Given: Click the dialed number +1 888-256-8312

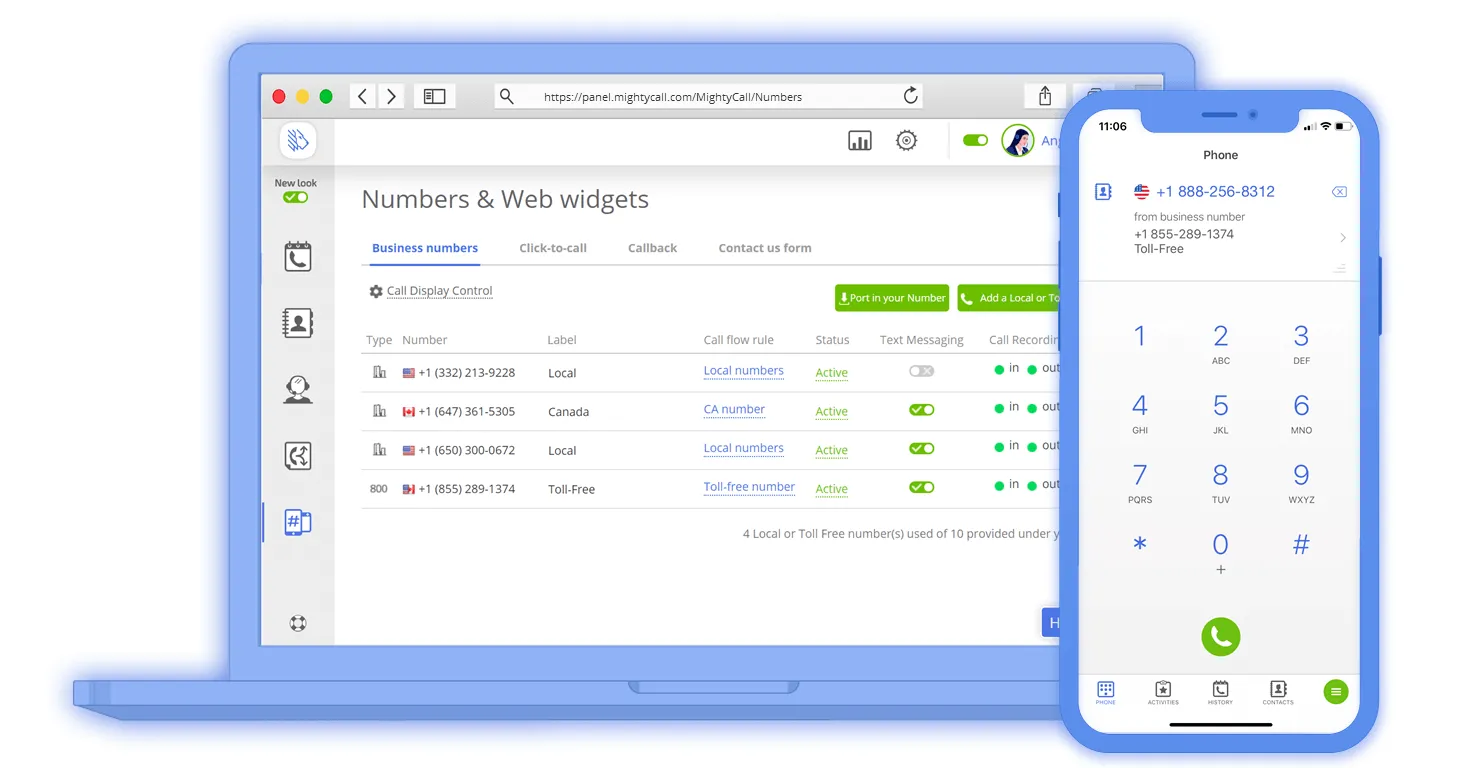Looking at the screenshot, I should [1215, 192].
